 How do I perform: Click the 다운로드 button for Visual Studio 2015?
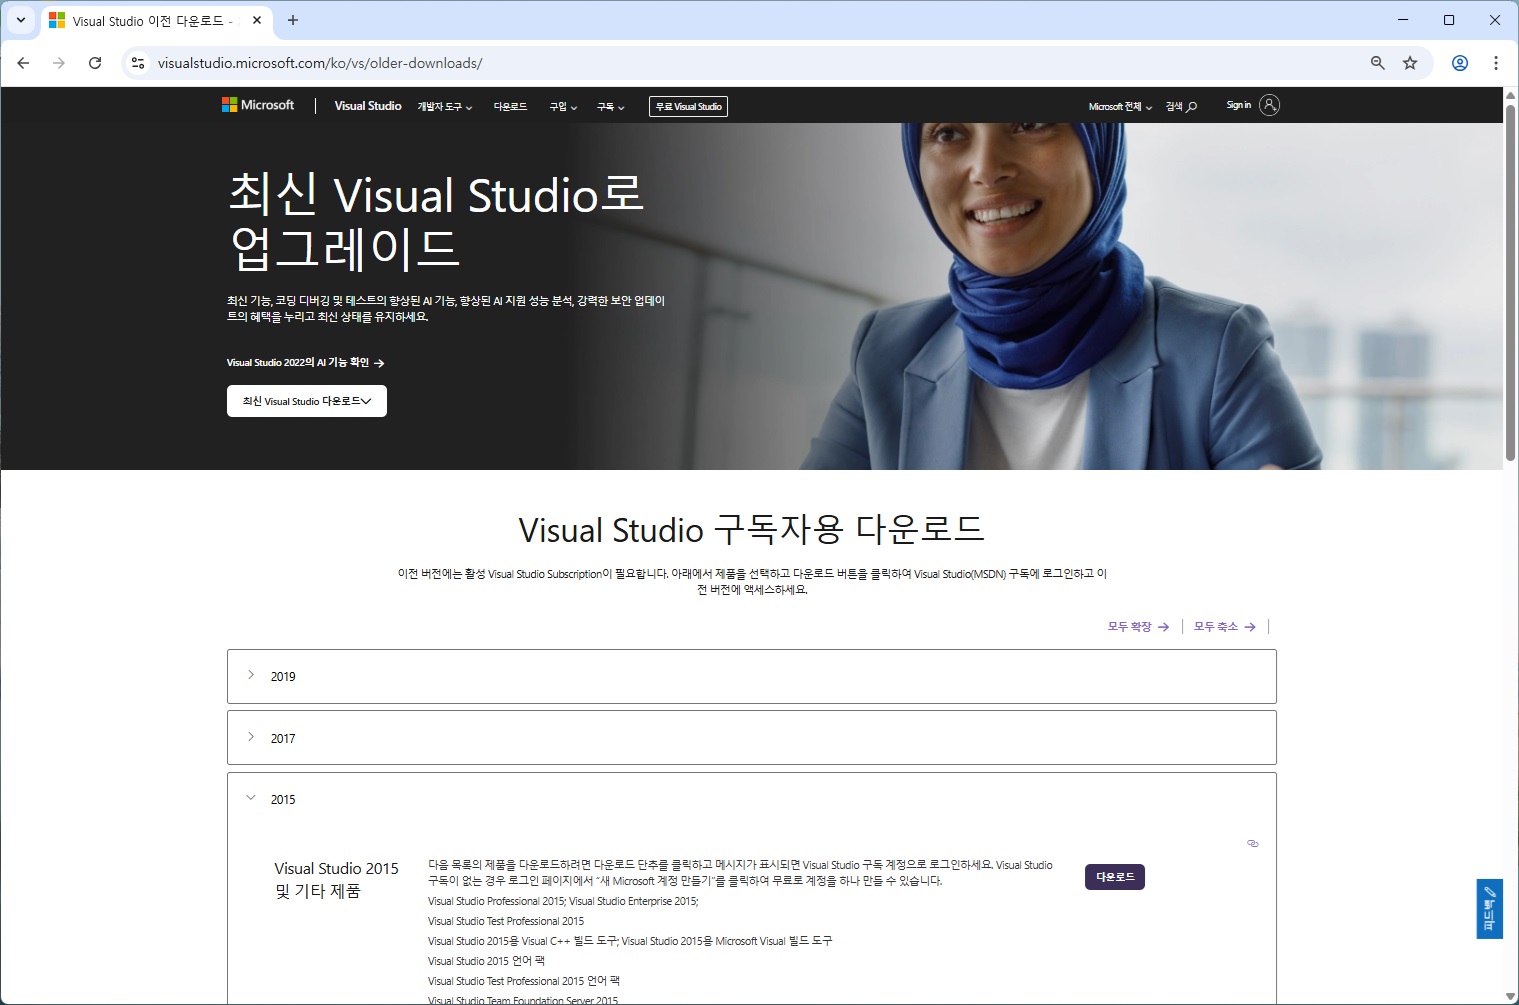click(x=1115, y=877)
